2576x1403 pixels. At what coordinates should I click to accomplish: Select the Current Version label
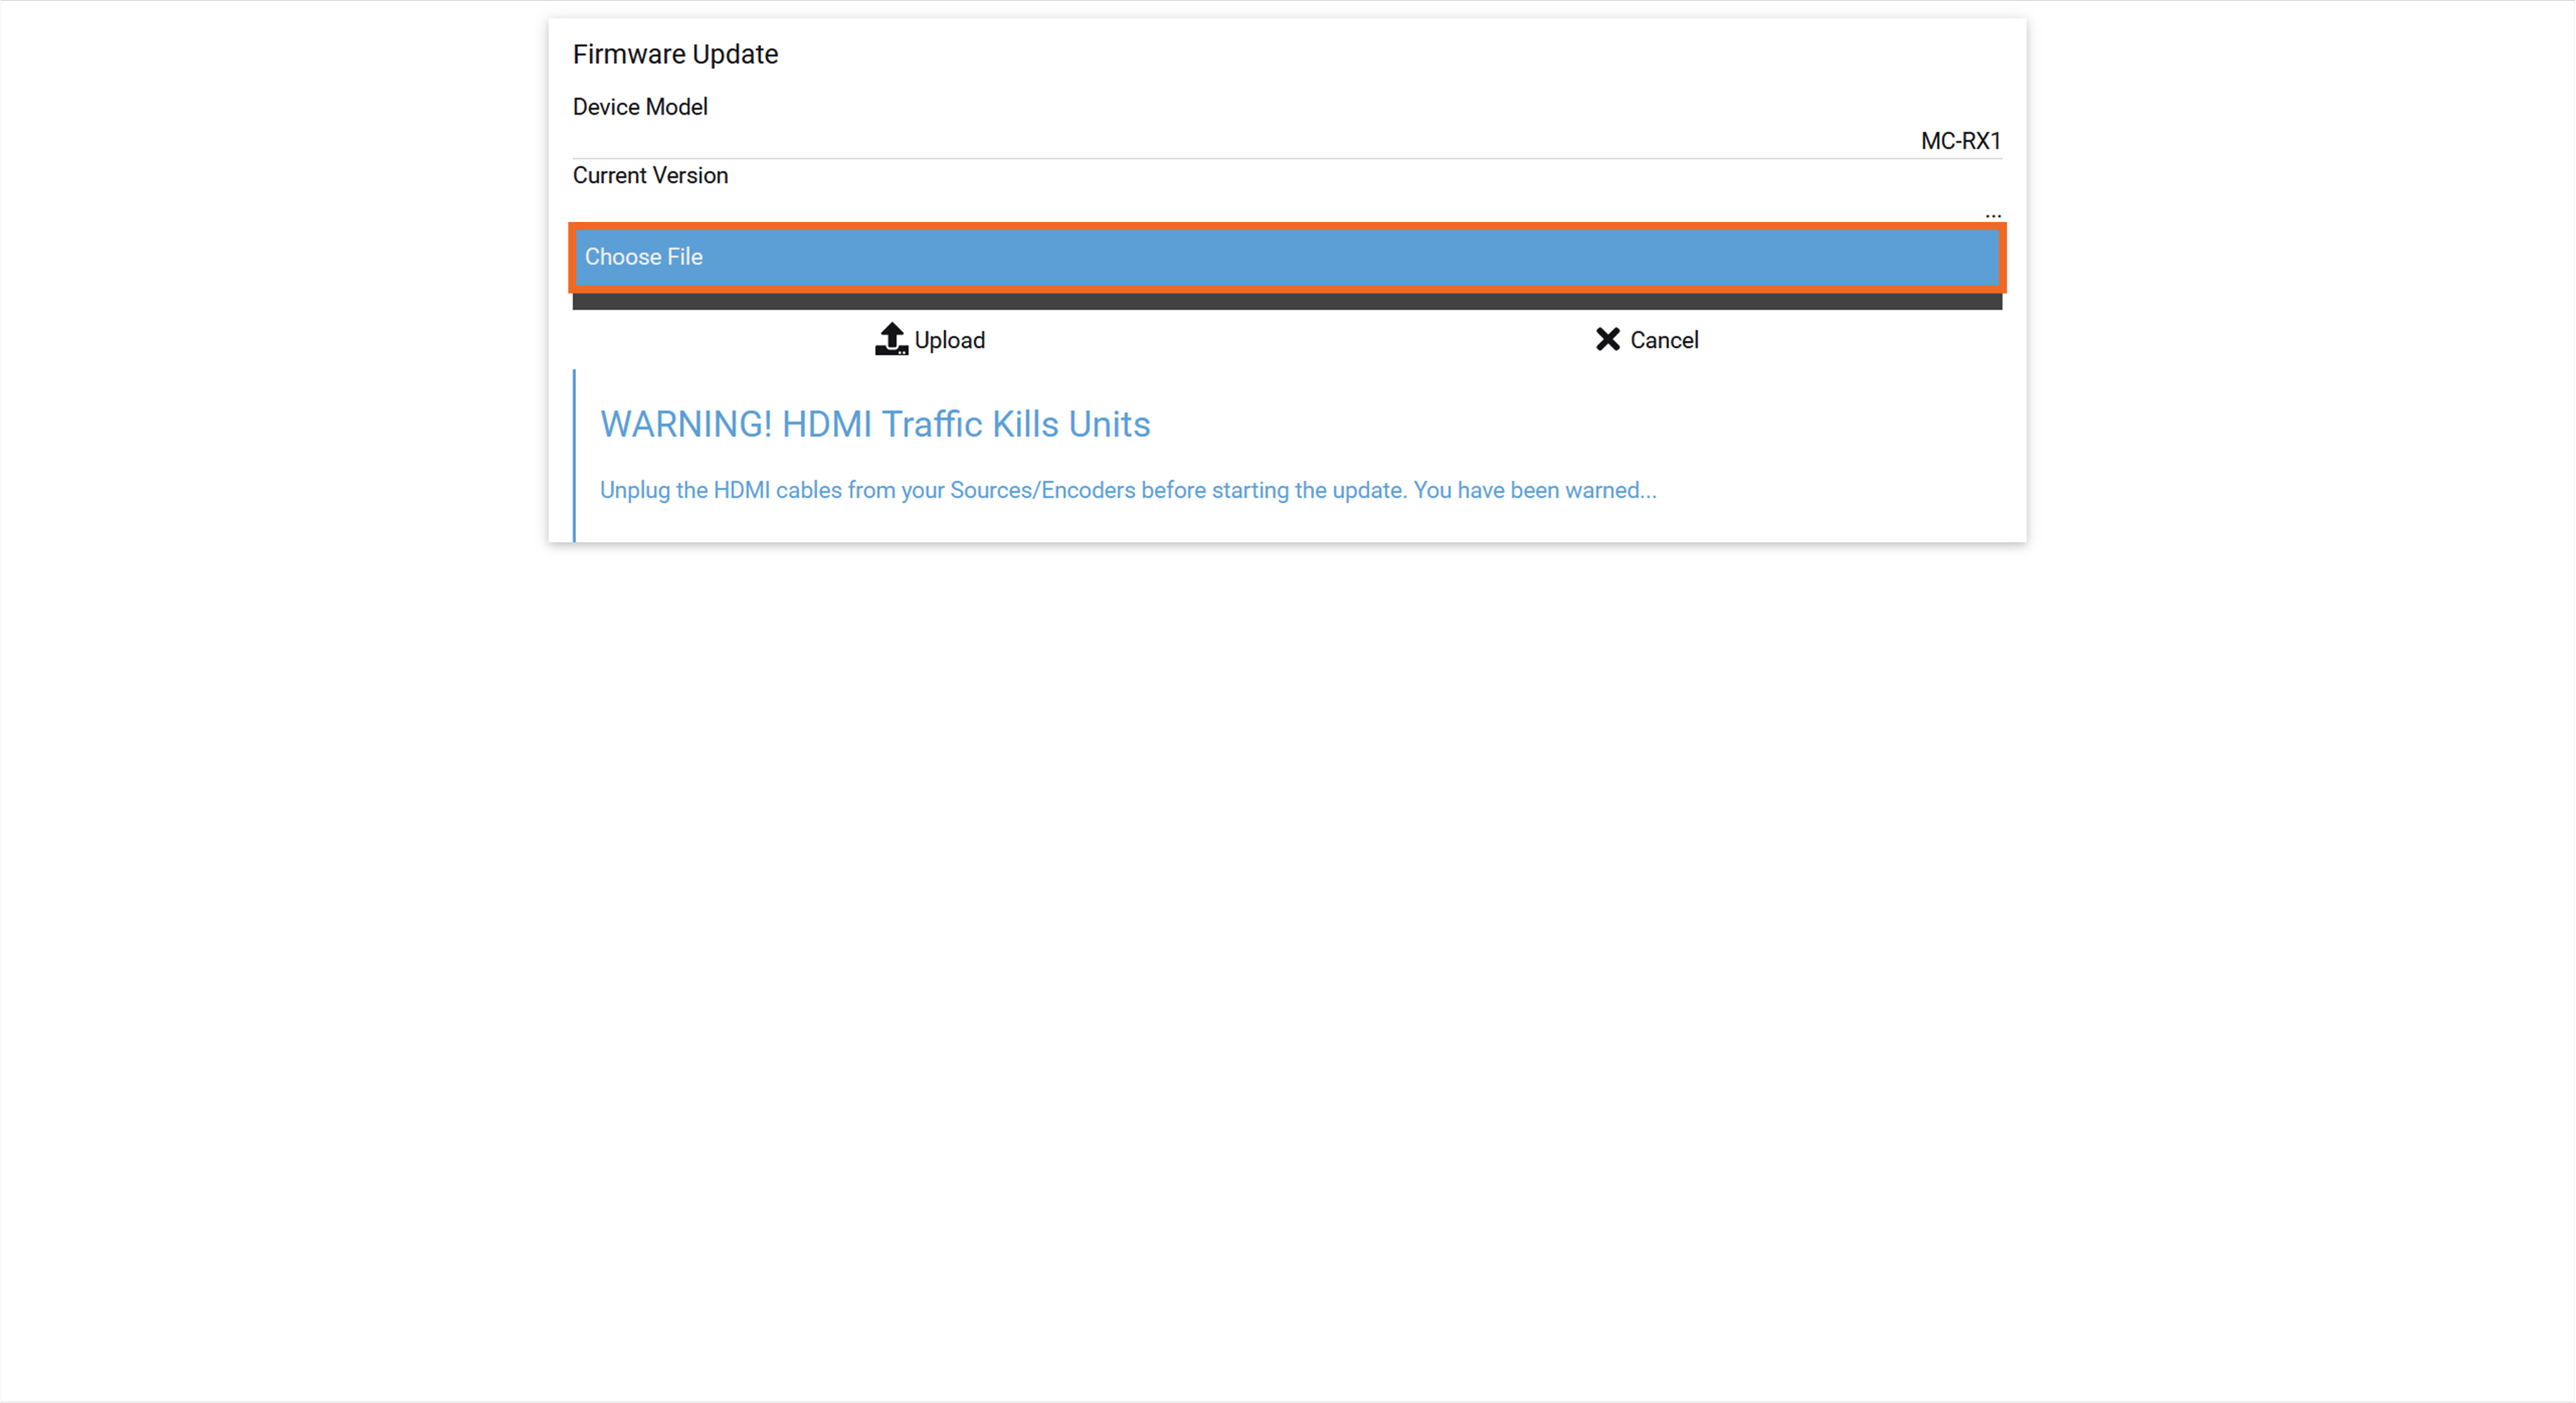point(650,175)
